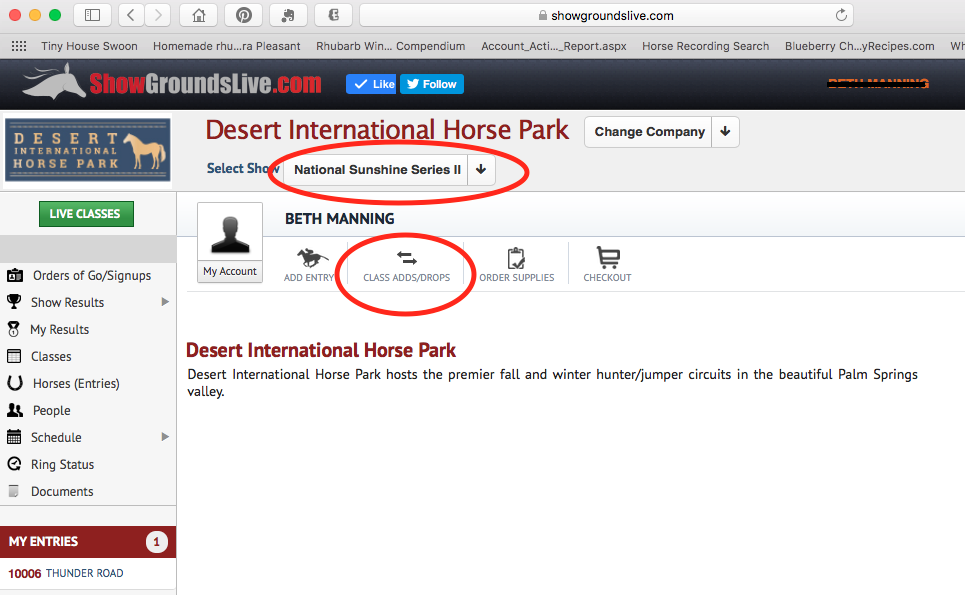Click Documents page icon
This screenshot has height=595, width=965.
[14, 491]
